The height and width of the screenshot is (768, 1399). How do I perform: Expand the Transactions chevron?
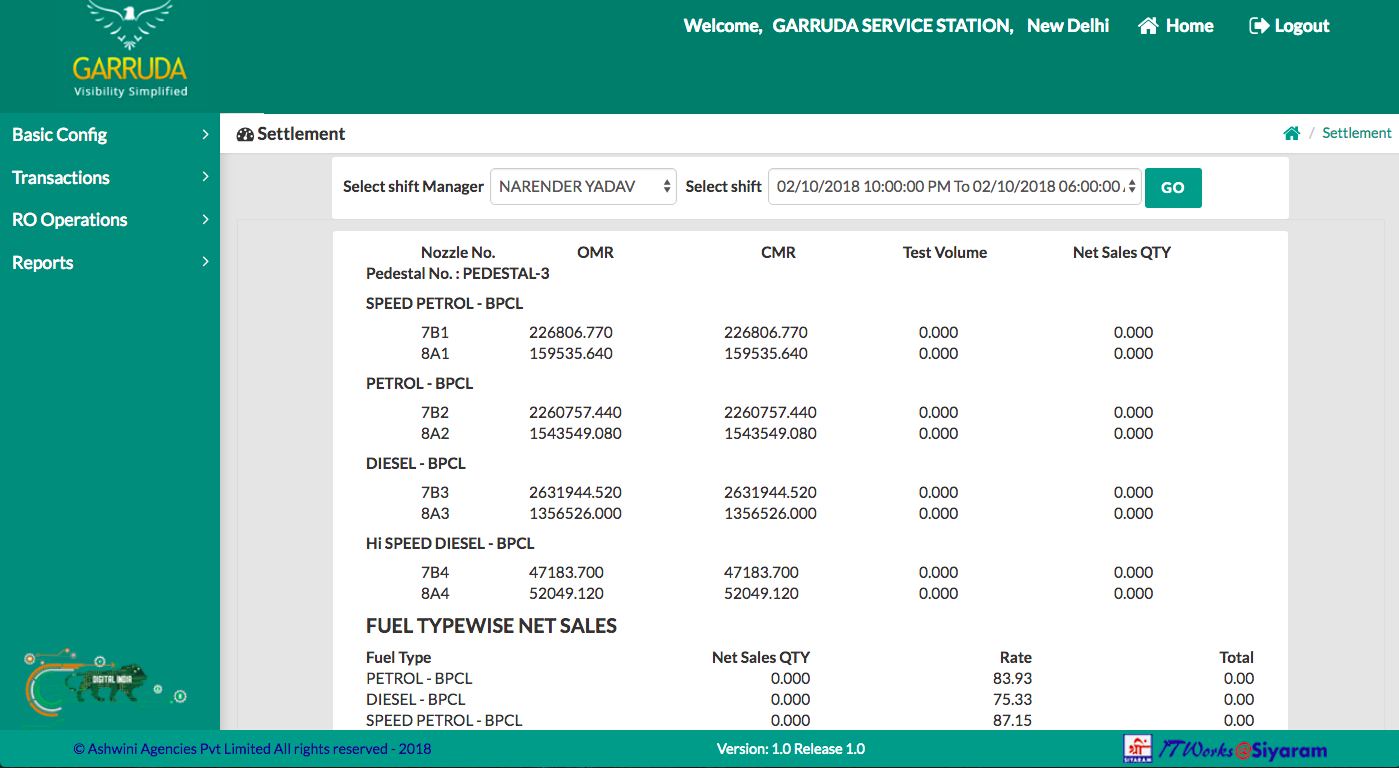click(x=205, y=177)
